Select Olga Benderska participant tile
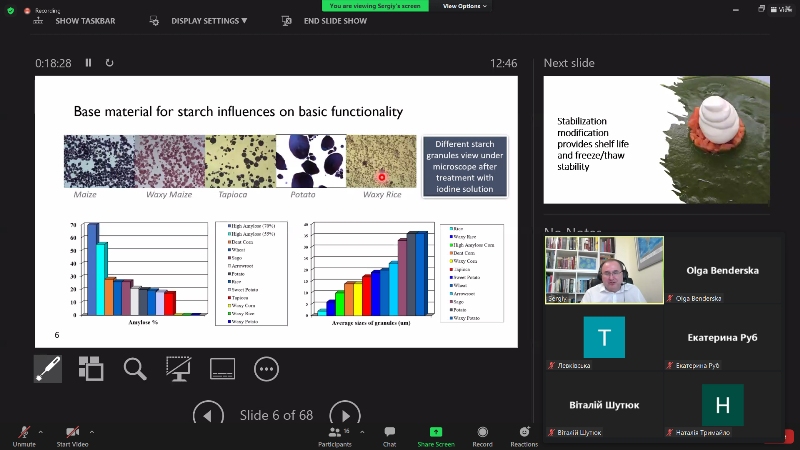 coord(723,270)
